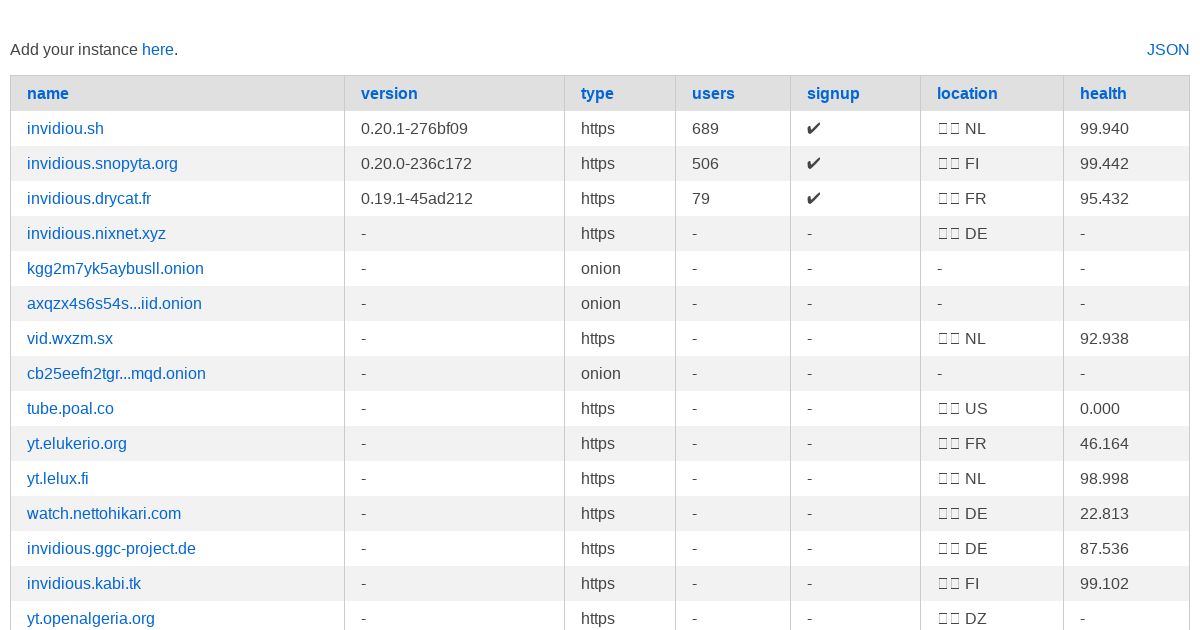Click the health value 46.164
This screenshot has width=1200, height=630.
pyautogui.click(x=1104, y=443)
